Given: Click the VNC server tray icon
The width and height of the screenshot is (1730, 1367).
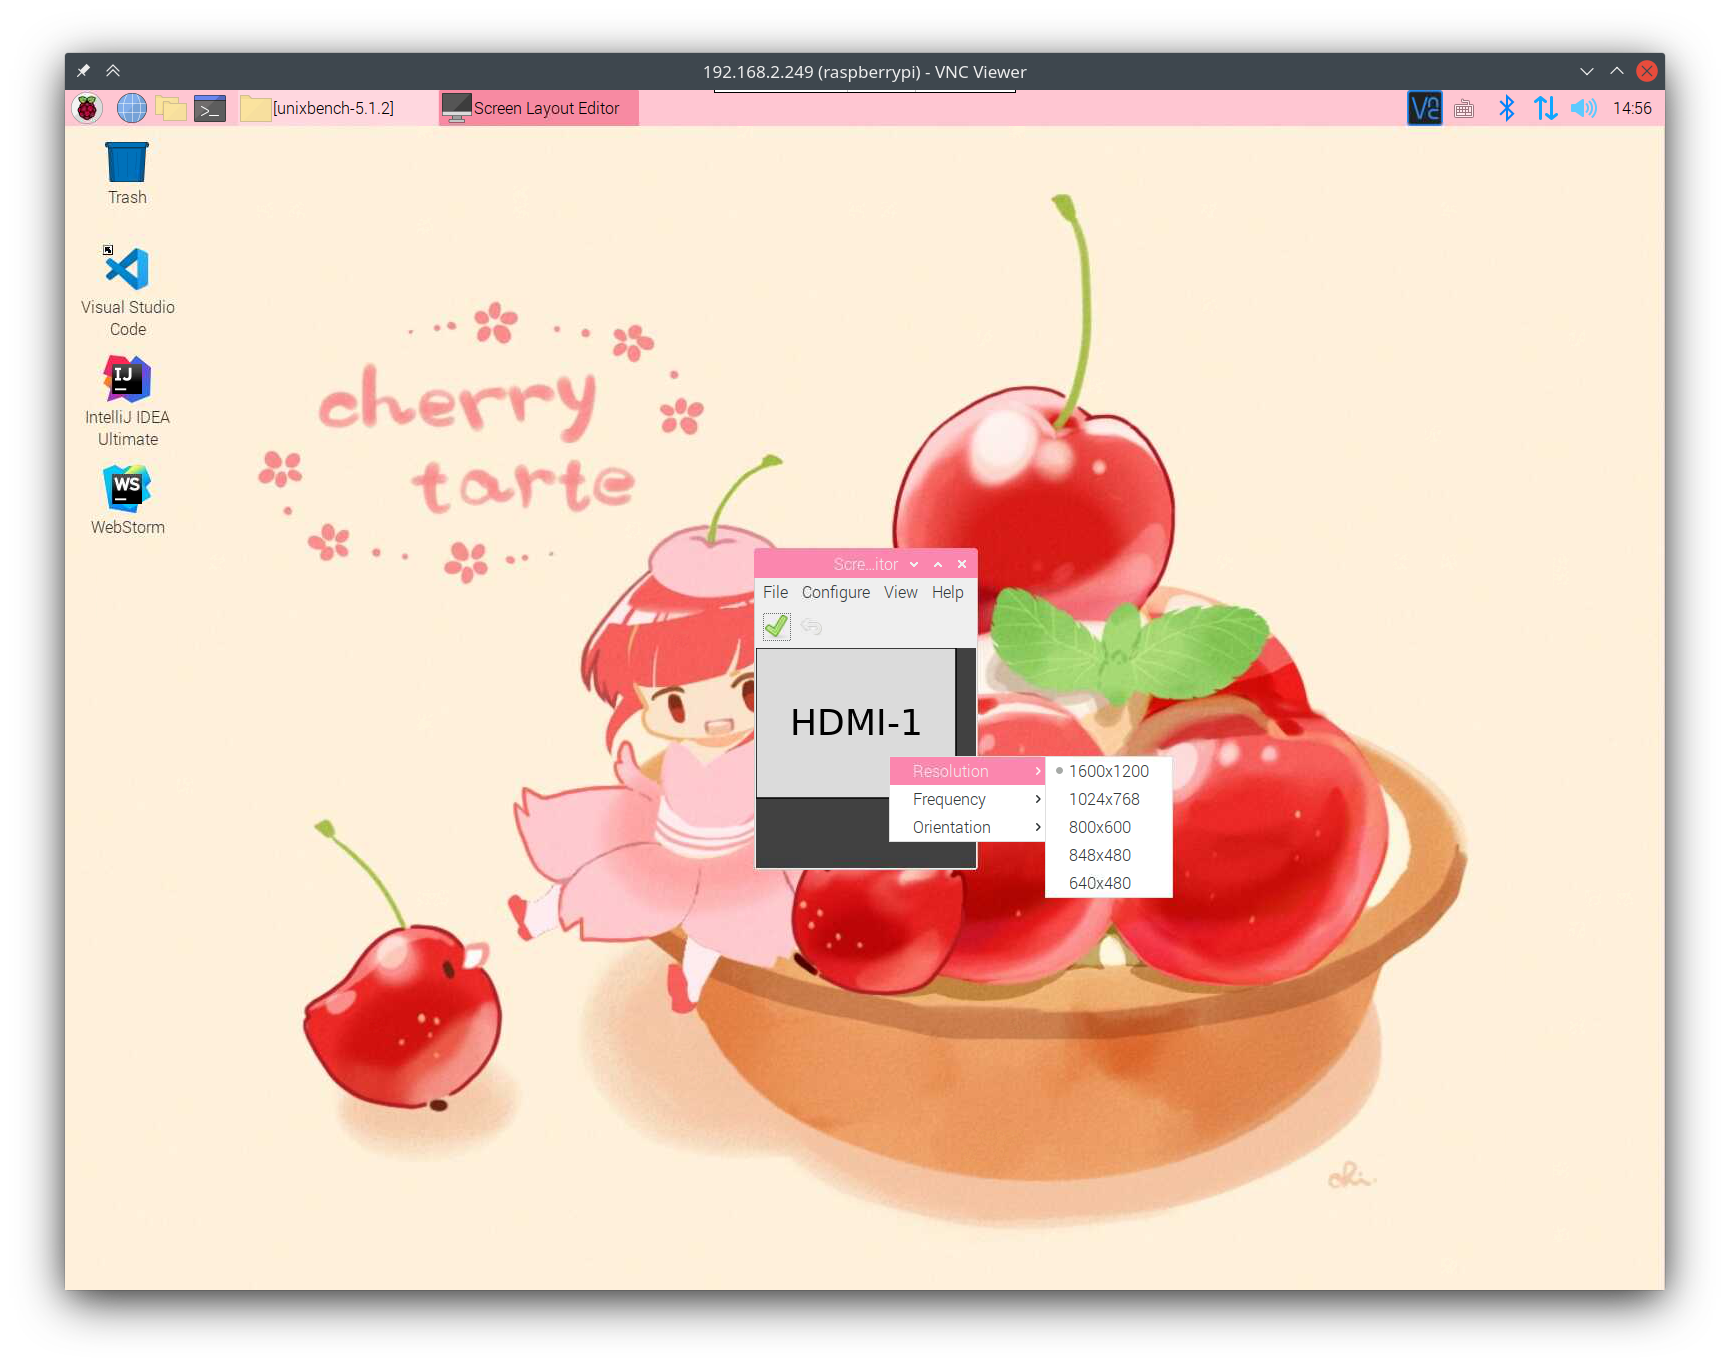Looking at the screenshot, I should pos(1424,108).
